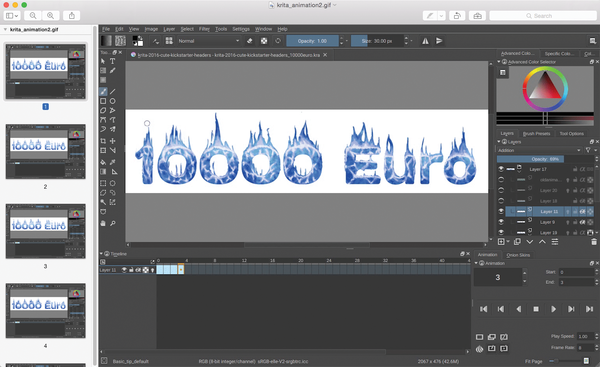The height and width of the screenshot is (367, 600).
Task: Toggle the lock on Layer 17
Action: [x=575, y=169]
